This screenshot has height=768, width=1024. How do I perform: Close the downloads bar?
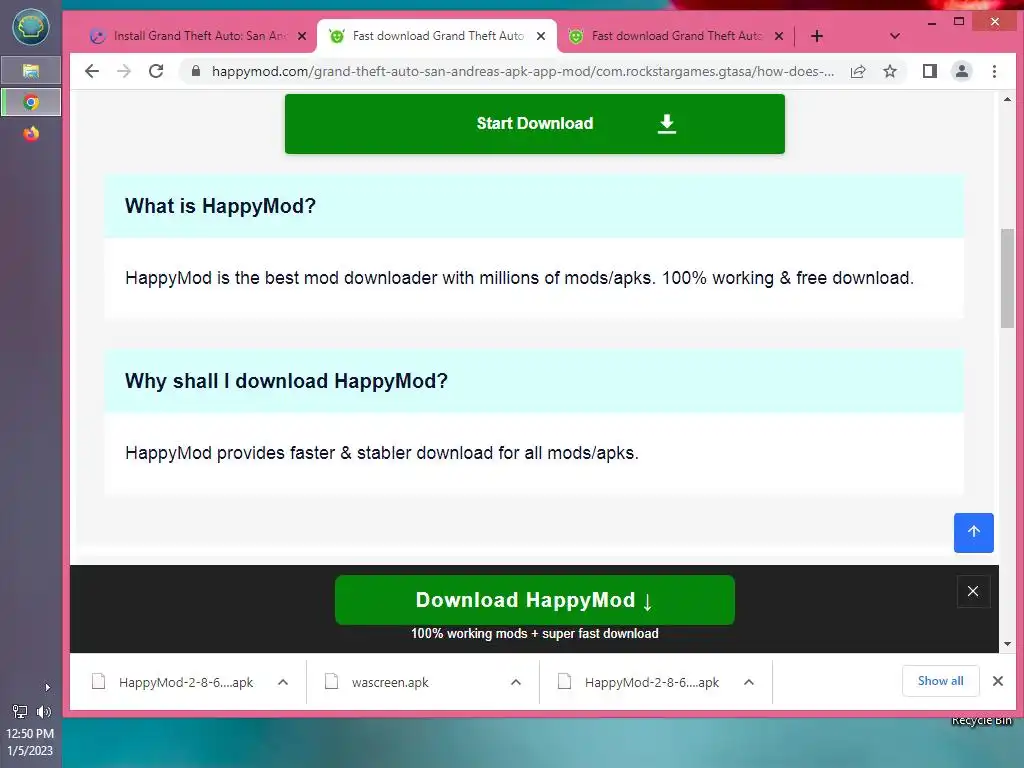click(x=998, y=681)
